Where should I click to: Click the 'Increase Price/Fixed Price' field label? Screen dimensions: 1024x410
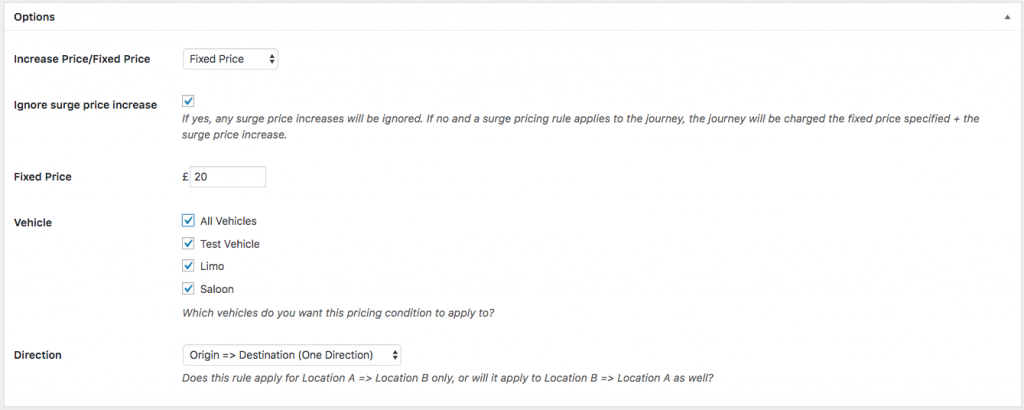pyautogui.click(x=82, y=59)
